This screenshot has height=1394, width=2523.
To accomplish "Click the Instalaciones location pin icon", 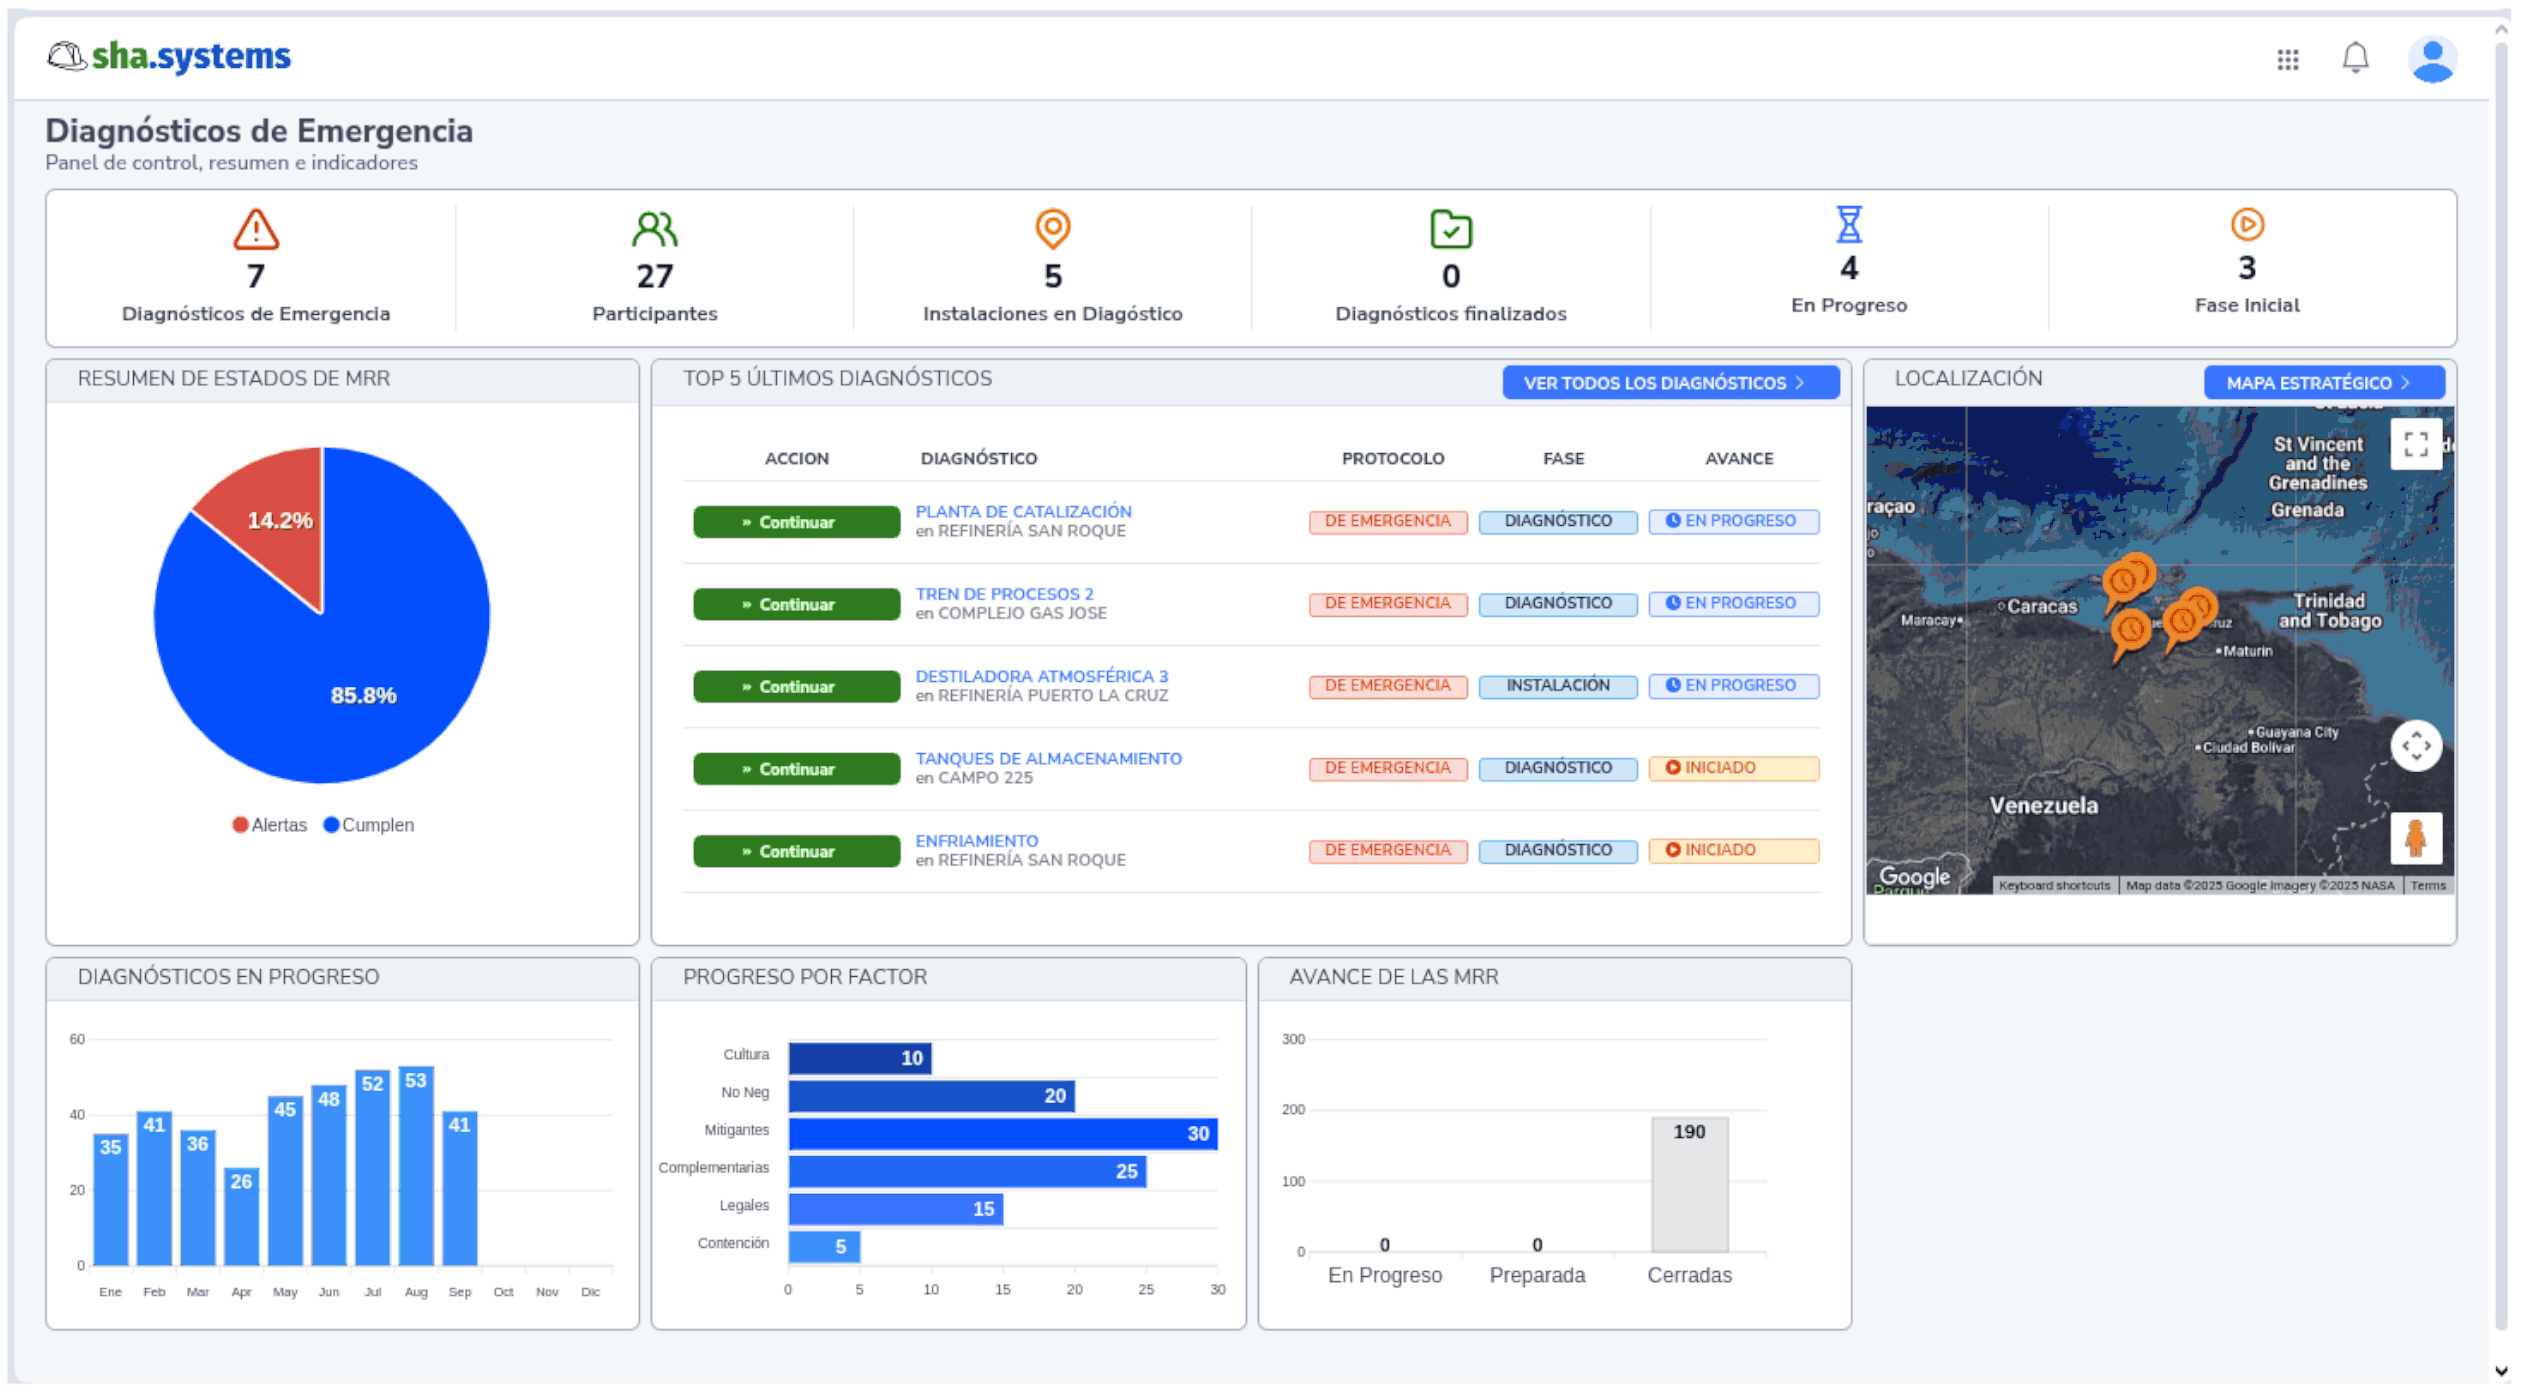I will coord(1052,229).
